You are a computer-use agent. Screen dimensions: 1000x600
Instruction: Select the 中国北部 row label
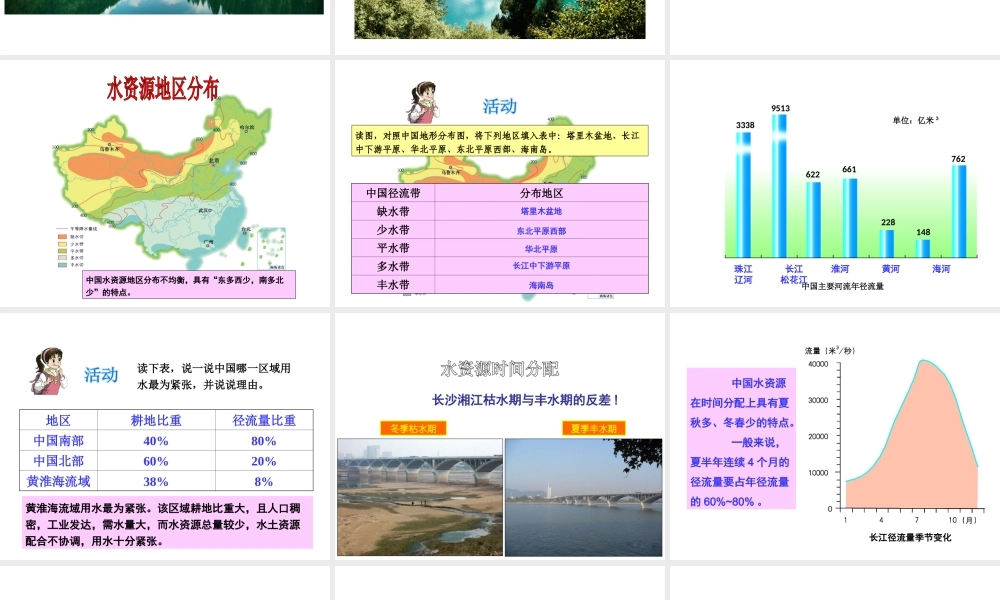point(59,461)
